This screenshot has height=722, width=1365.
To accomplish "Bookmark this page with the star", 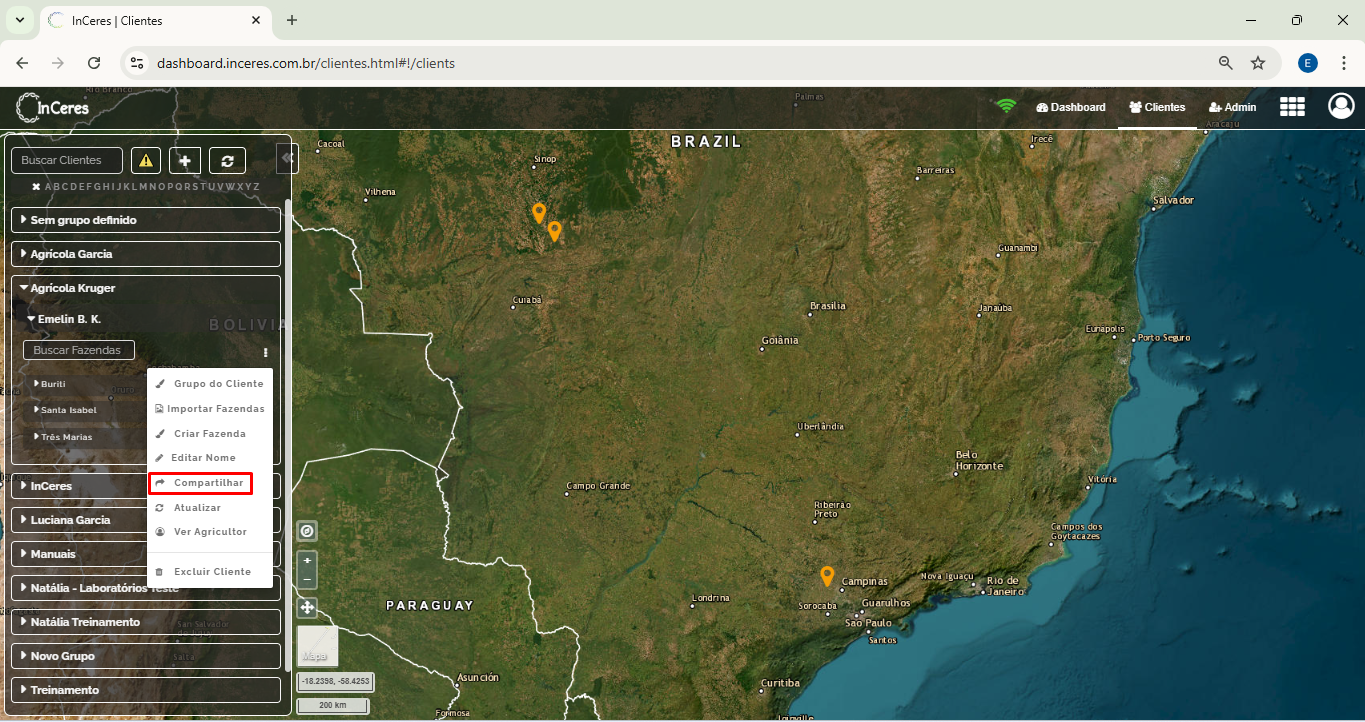I will click(1258, 63).
